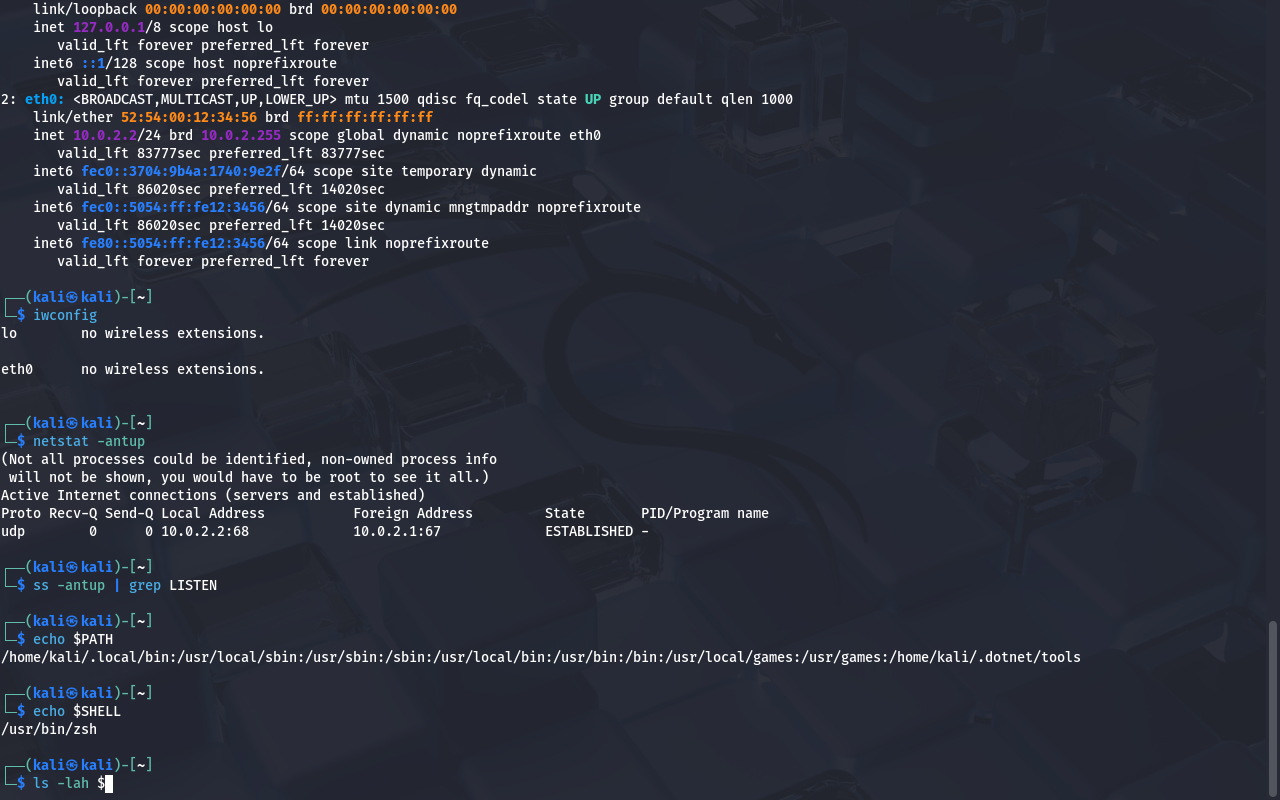Click the 'iwconfig' command text

(x=65, y=315)
